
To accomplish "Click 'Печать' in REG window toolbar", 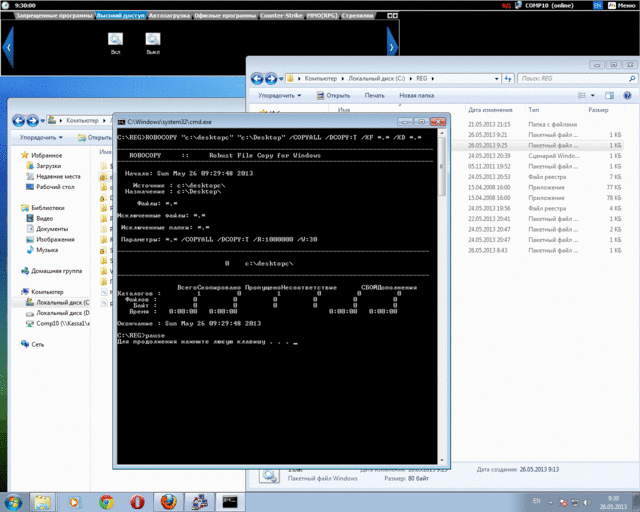I will [374, 96].
